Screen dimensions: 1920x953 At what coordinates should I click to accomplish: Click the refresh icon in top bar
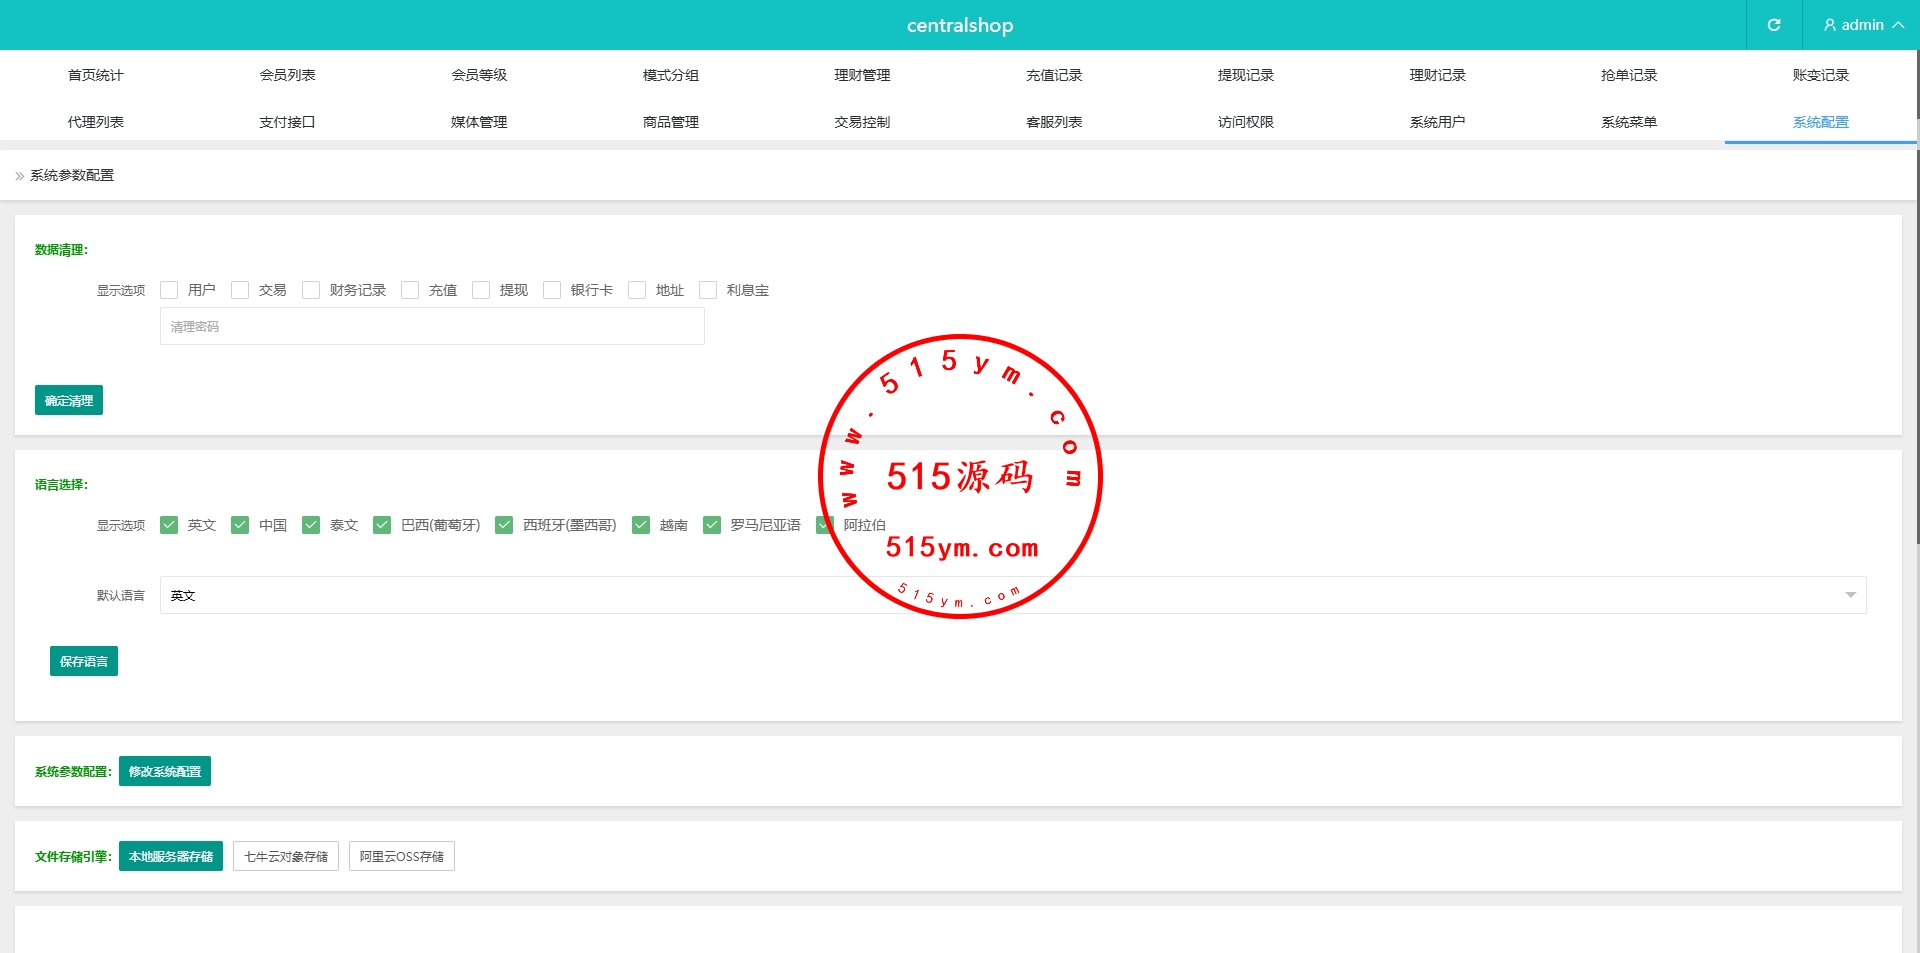(x=1773, y=25)
